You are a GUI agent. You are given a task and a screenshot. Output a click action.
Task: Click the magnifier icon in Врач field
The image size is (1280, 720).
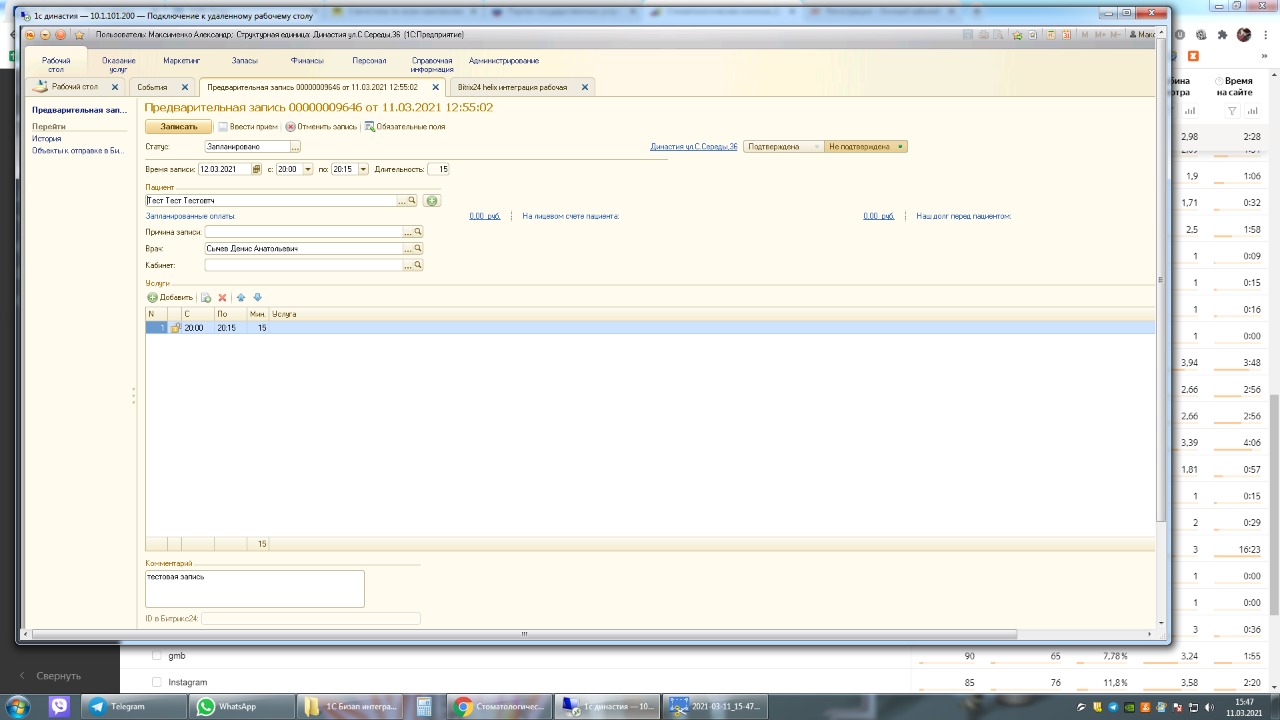pos(418,249)
